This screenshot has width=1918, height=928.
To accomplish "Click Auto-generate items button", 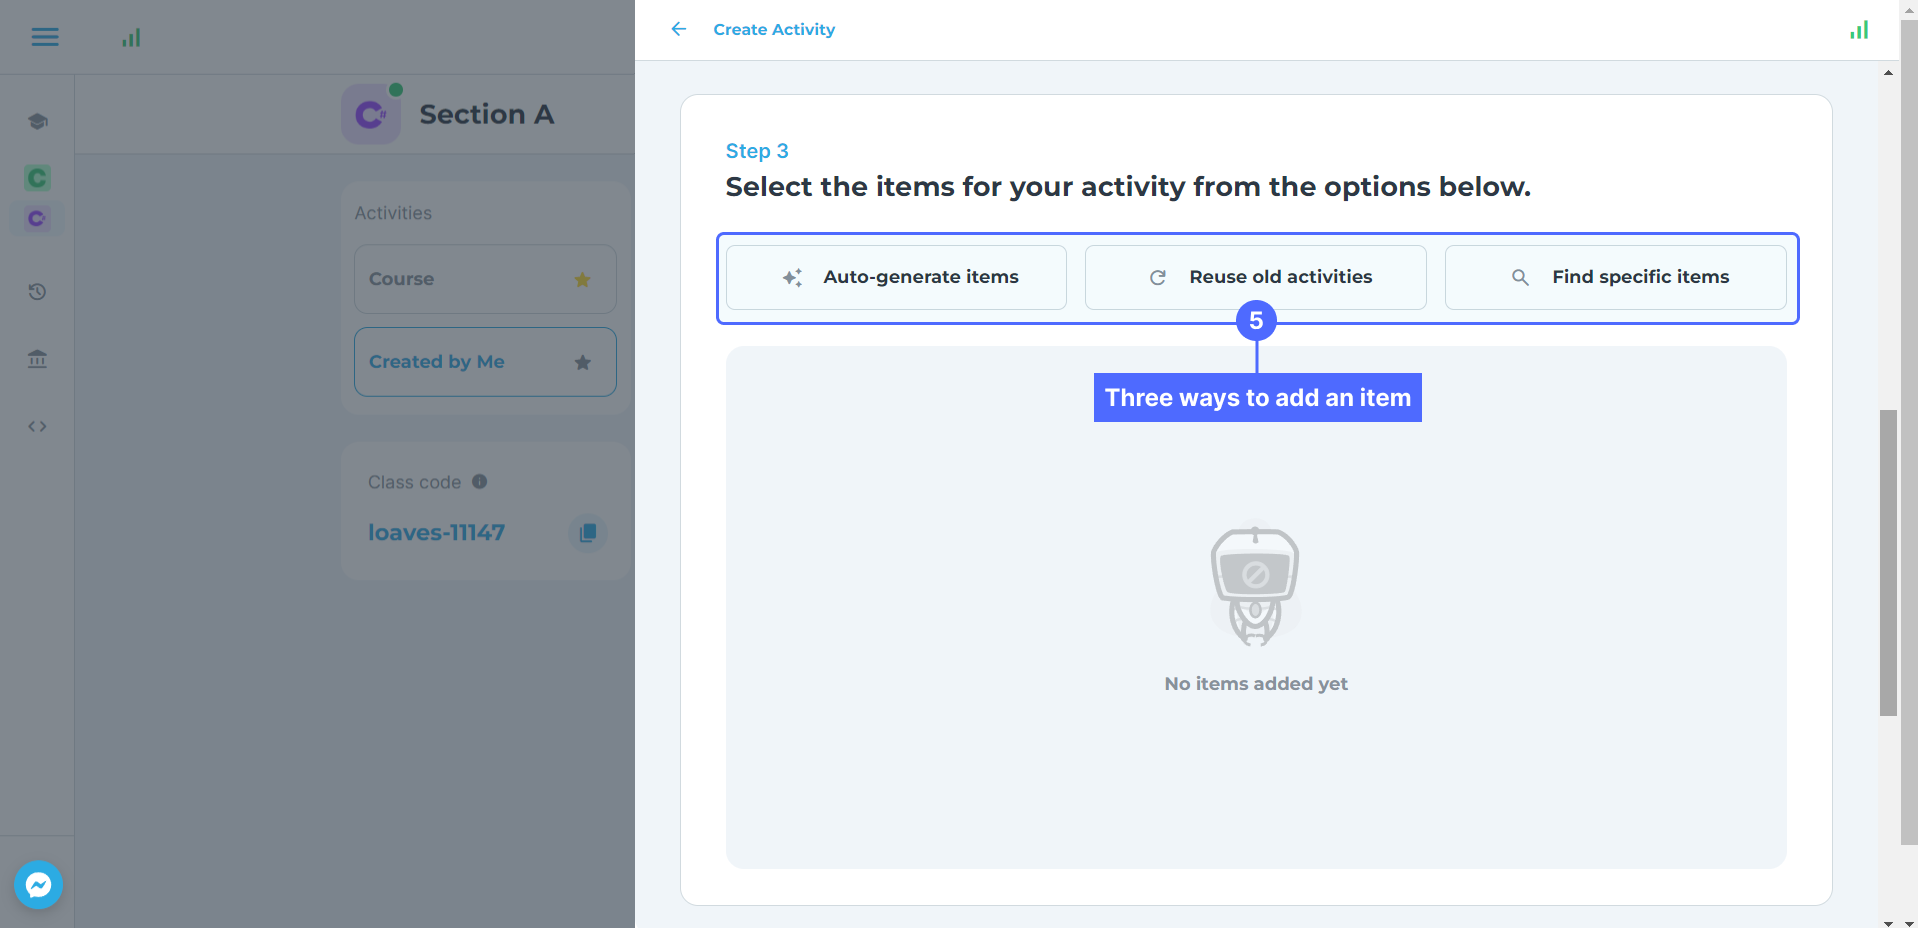I will click(896, 277).
